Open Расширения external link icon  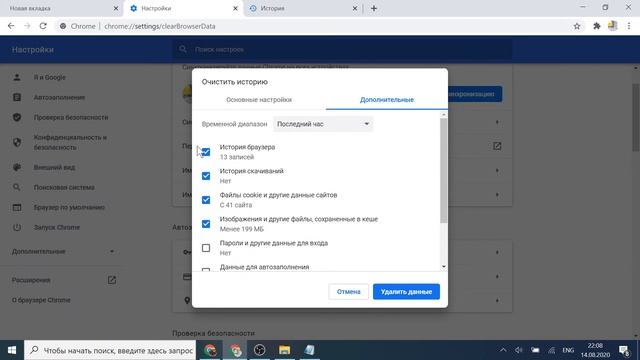coord(112,280)
